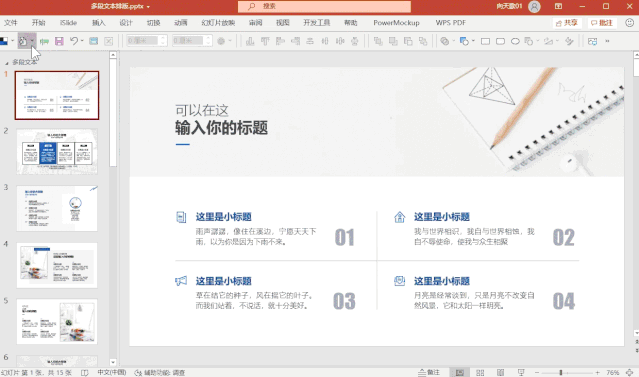639x377 pixels.
Task: Click the first width spinner up arrow
Action: (163, 38)
